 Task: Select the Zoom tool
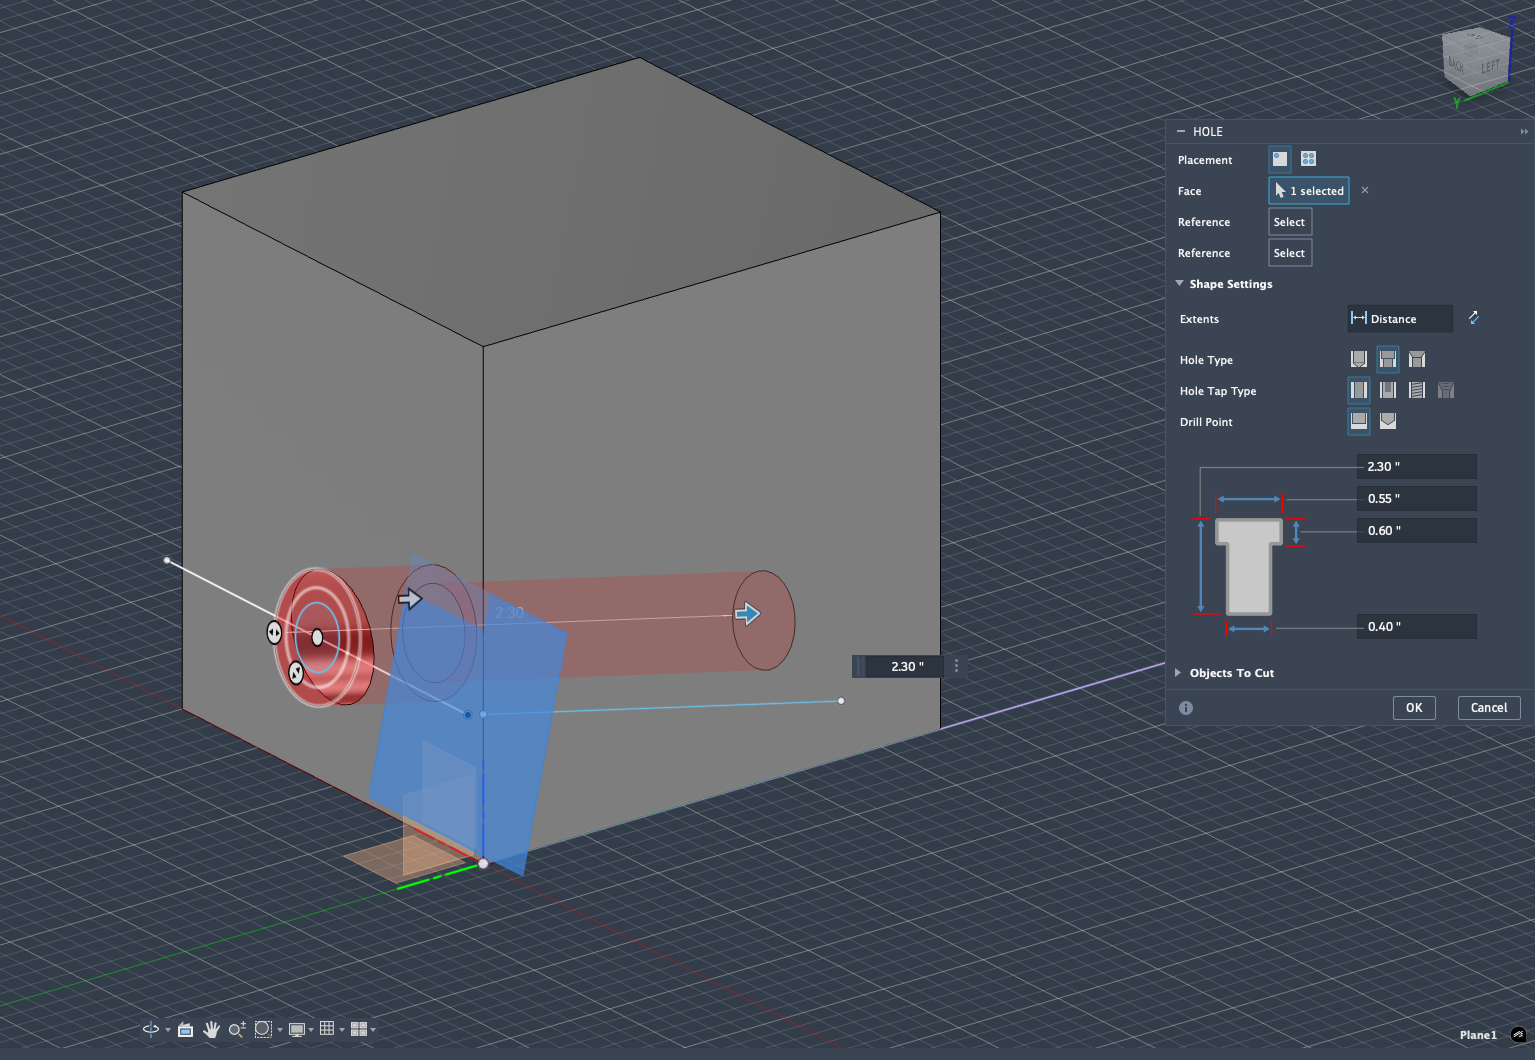pos(236,1029)
